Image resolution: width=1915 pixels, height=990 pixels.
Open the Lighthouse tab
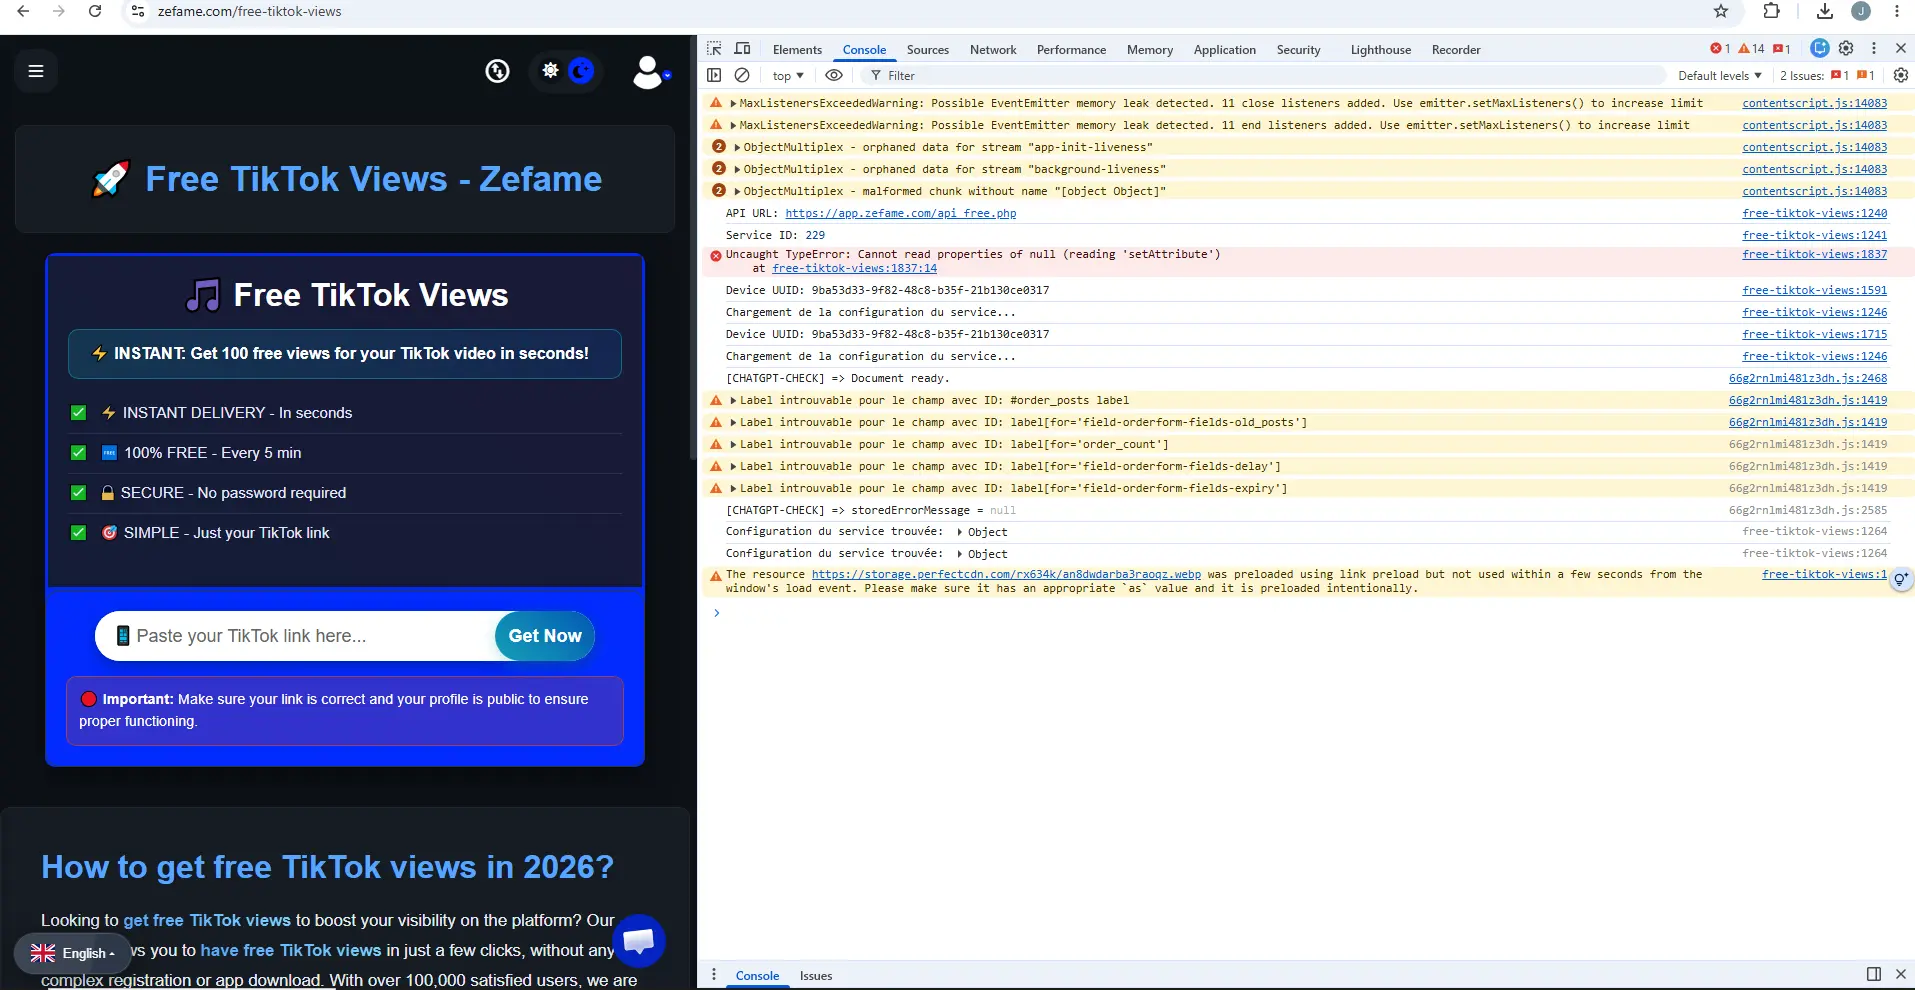(1381, 50)
